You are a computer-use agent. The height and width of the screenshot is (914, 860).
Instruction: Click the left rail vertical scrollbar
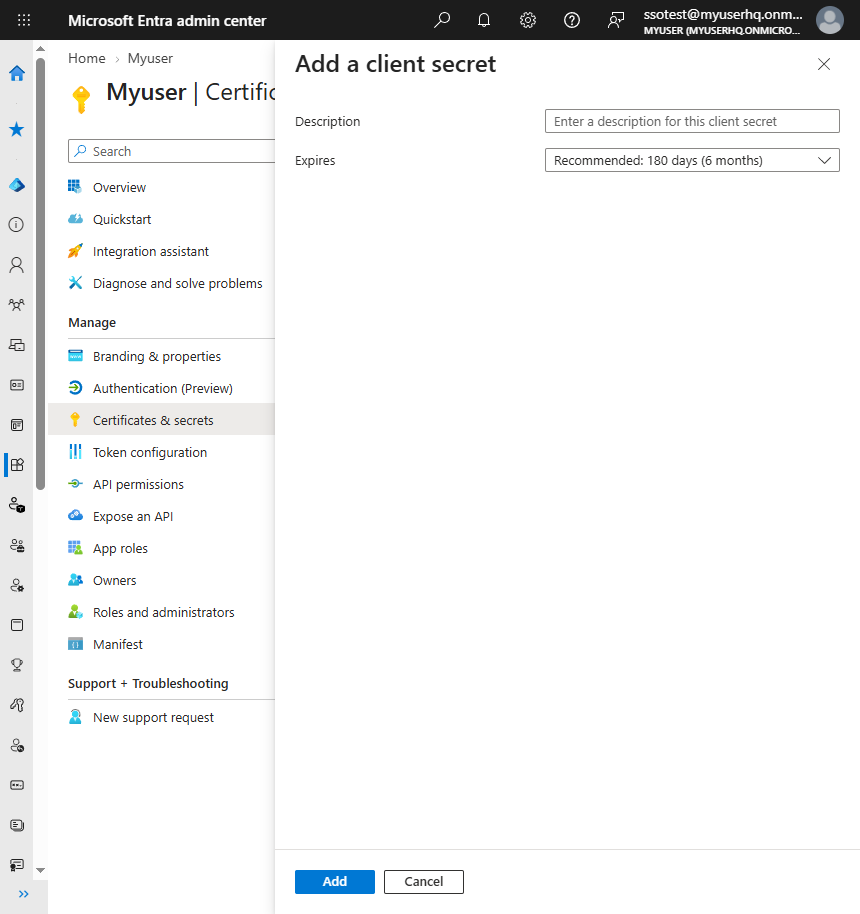pos(40,274)
